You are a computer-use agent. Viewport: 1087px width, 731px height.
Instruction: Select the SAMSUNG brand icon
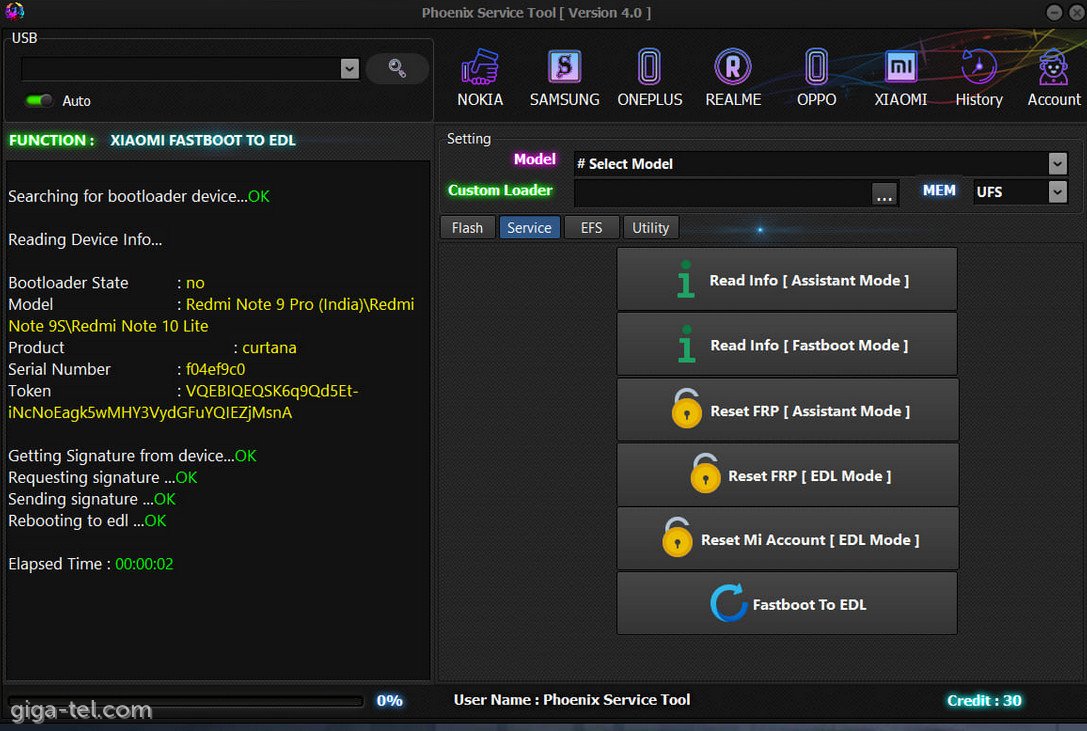[x=564, y=78]
